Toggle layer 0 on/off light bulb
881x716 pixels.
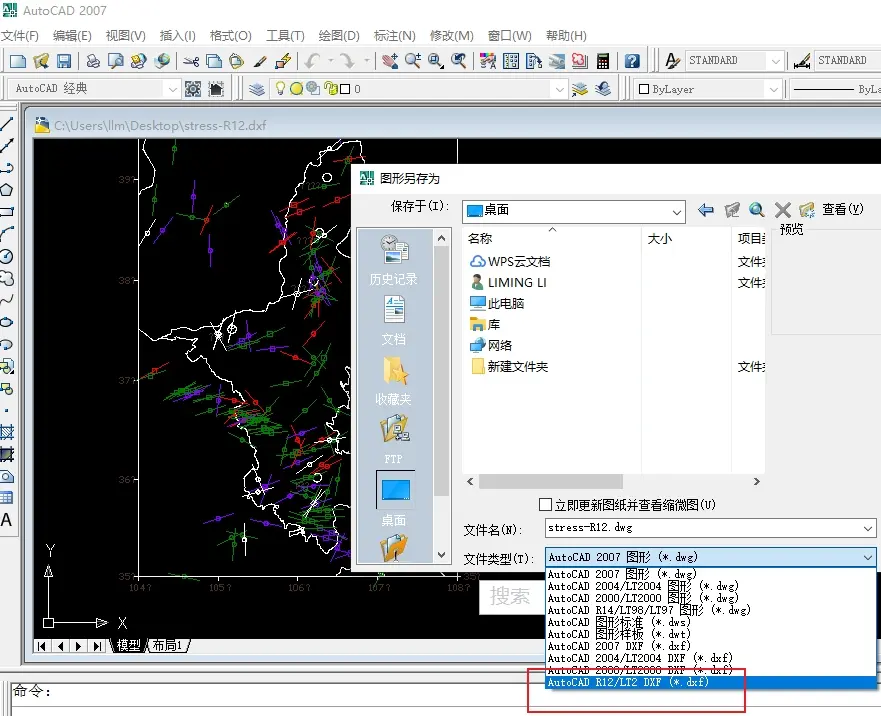280,88
